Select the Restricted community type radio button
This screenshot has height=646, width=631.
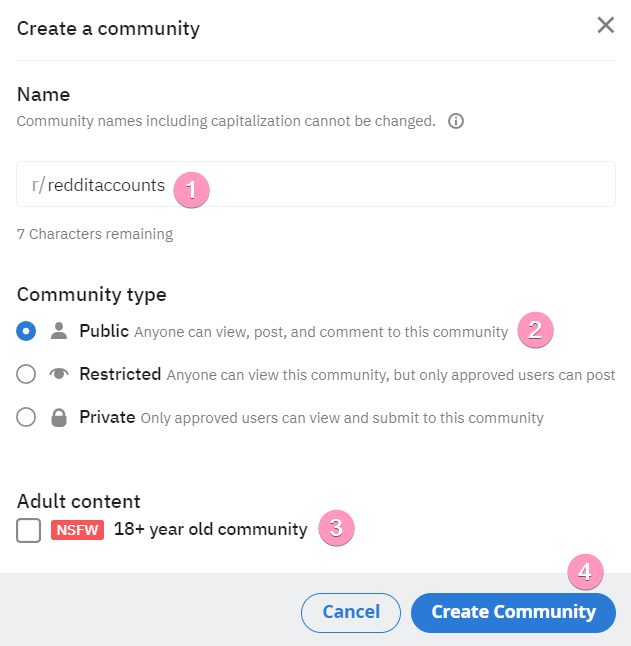click(x=27, y=374)
